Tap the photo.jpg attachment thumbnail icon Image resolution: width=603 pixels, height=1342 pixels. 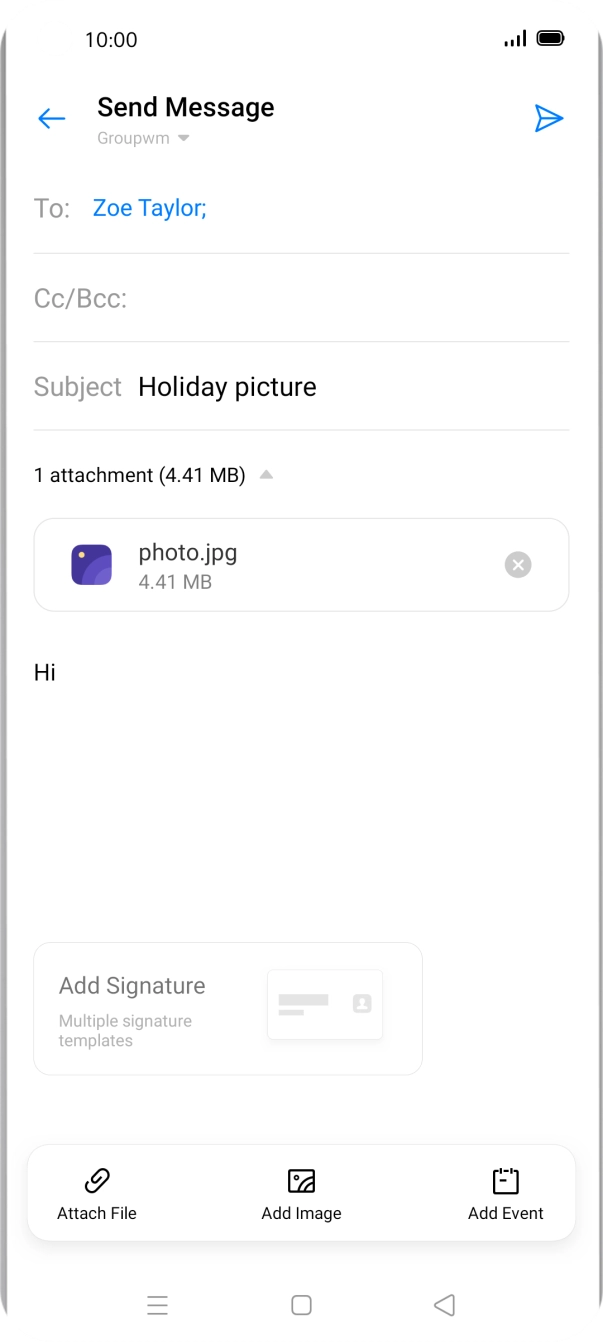click(x=91, y=564)
